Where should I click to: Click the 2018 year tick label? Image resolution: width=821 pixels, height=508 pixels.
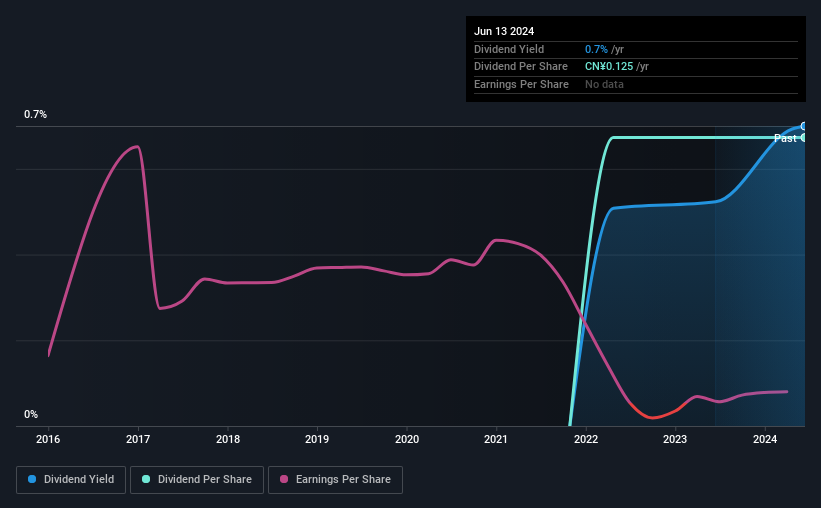click(x=228, y=439)
